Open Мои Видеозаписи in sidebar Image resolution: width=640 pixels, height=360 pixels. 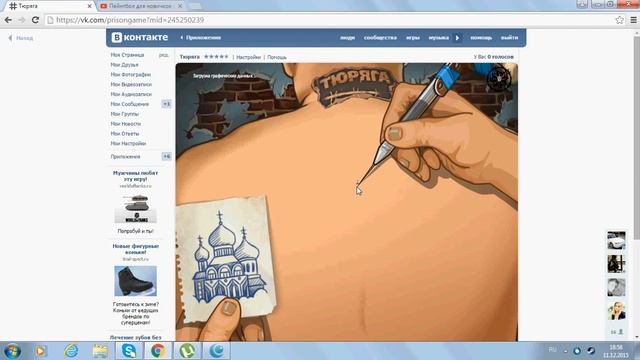click(x=131, y=84)
